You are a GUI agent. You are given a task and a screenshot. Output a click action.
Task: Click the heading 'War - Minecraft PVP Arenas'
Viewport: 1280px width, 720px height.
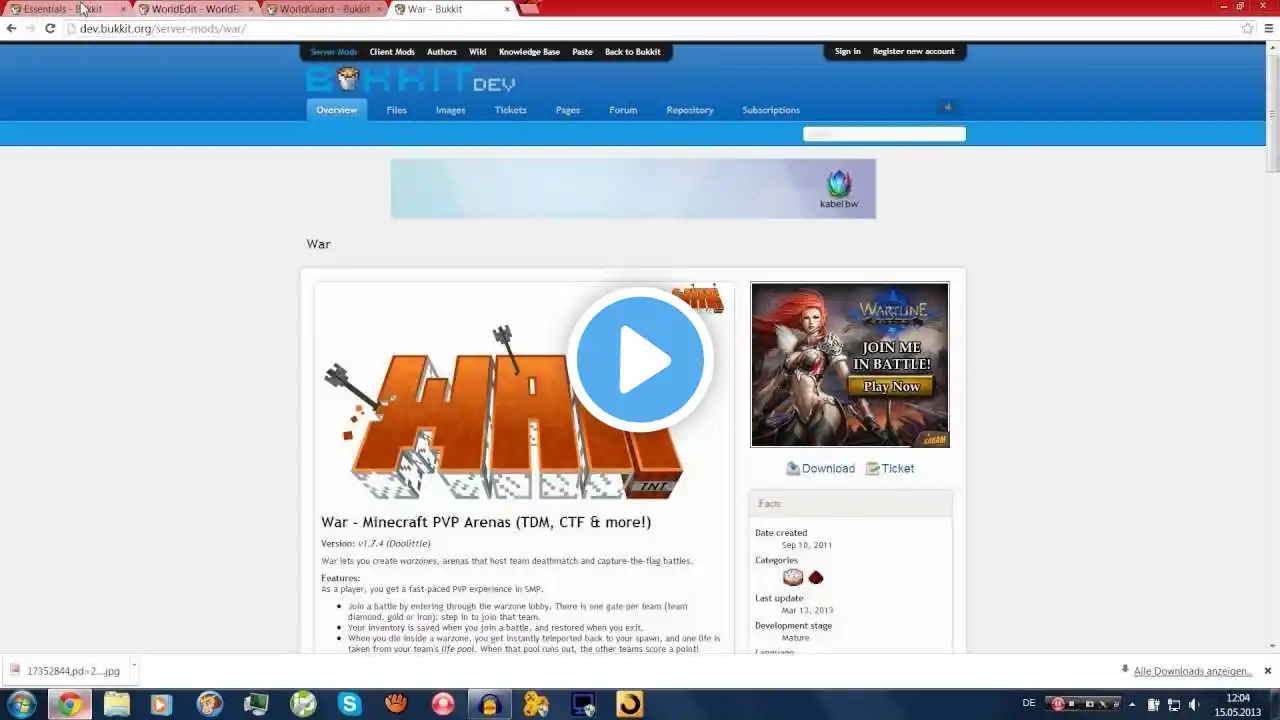click(486, 522)
